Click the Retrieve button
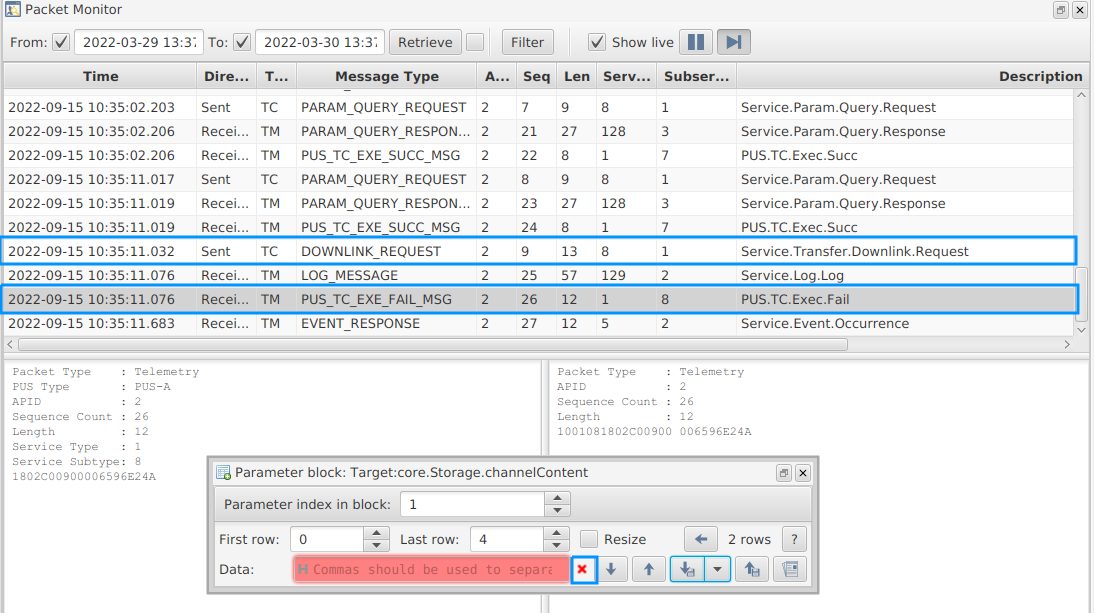1094x613 pixels. point(425,42)
